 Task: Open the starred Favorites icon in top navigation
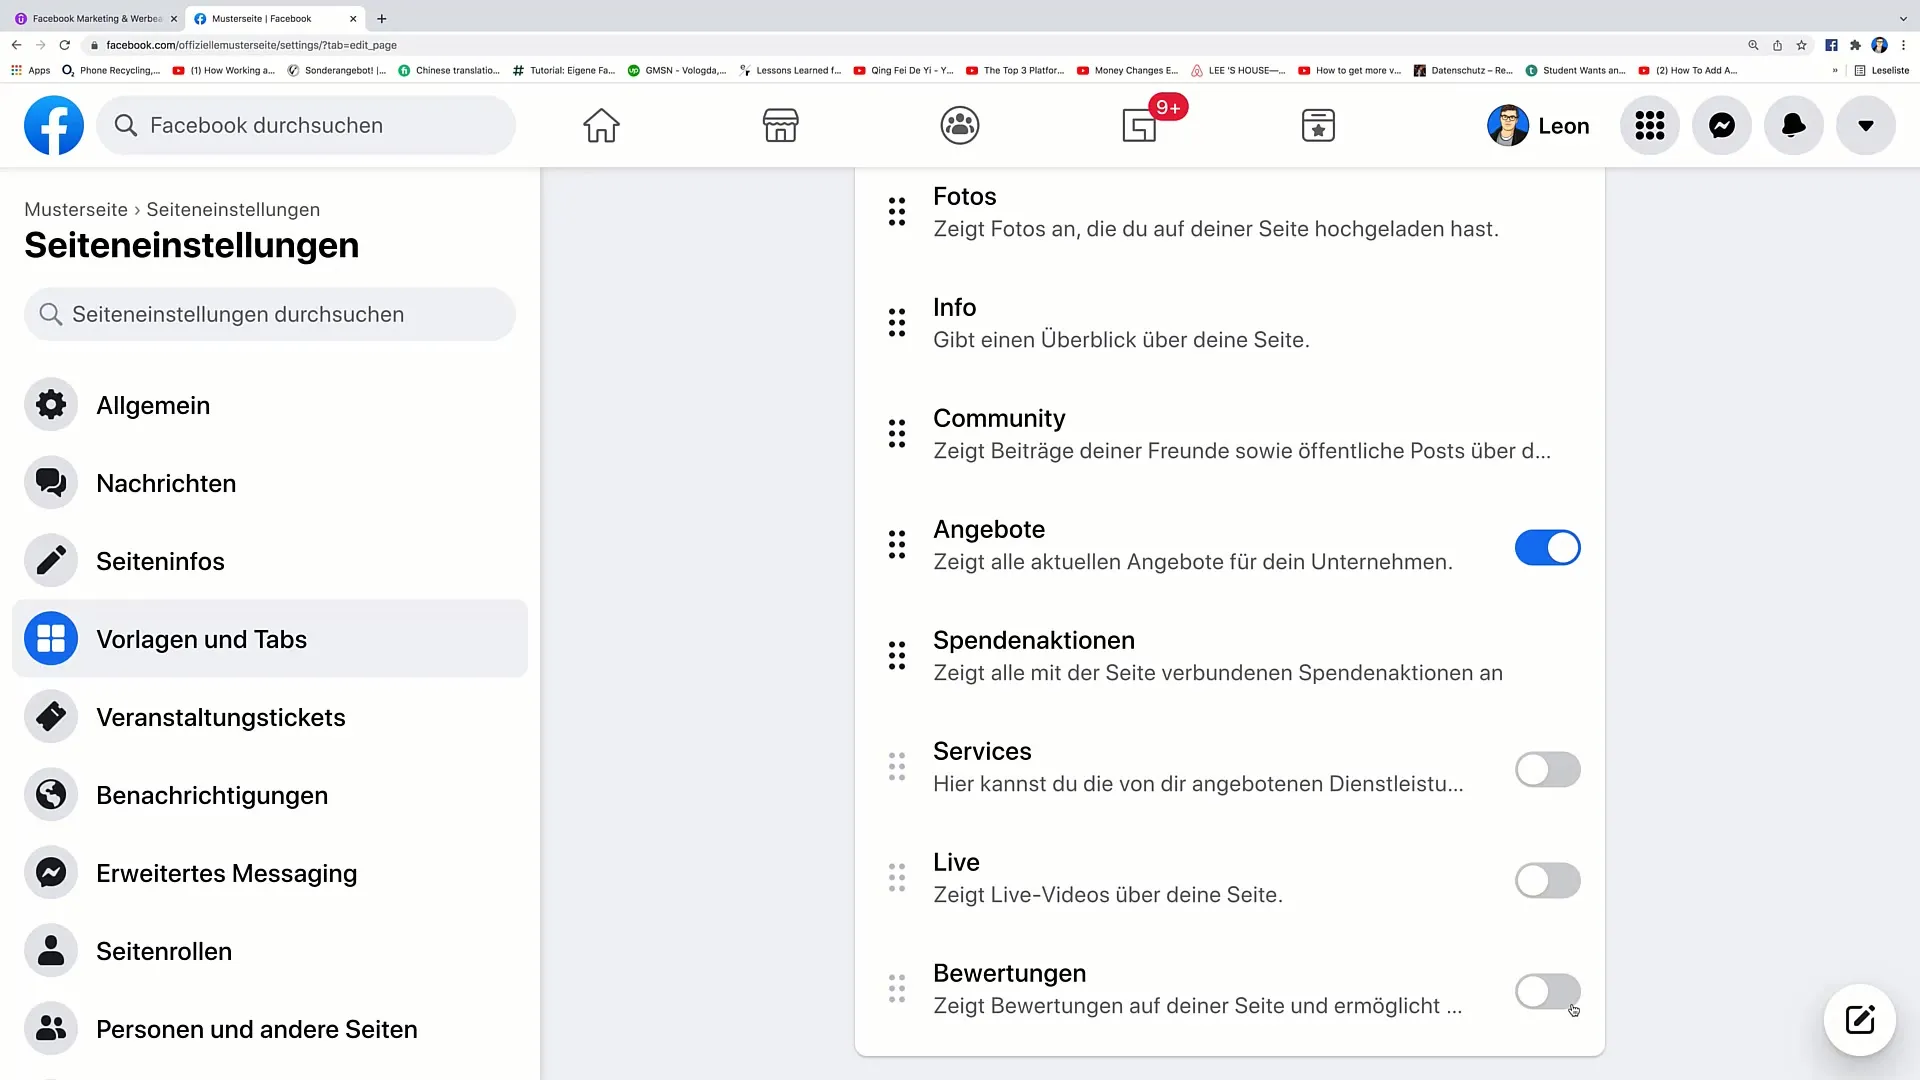[1318, 125]
